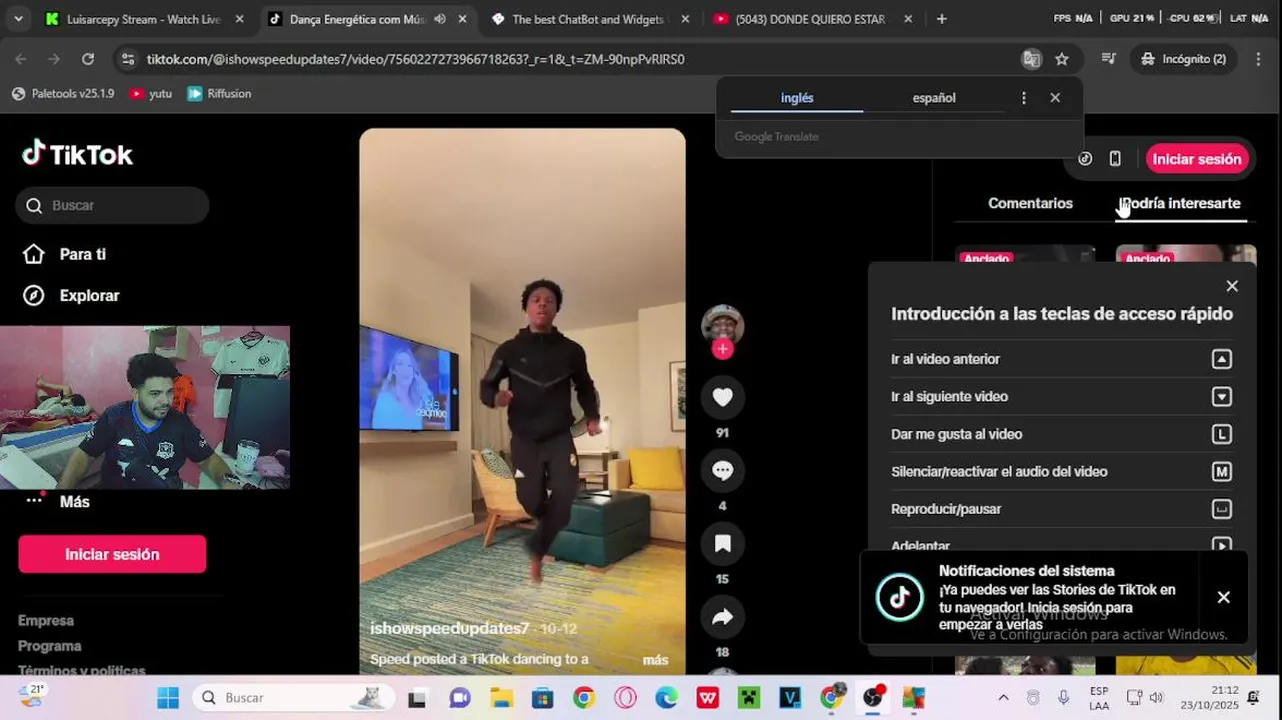Click the Incógnito (2) profile button
This screenshot has width=1282, height=720.
(1184, 59)
